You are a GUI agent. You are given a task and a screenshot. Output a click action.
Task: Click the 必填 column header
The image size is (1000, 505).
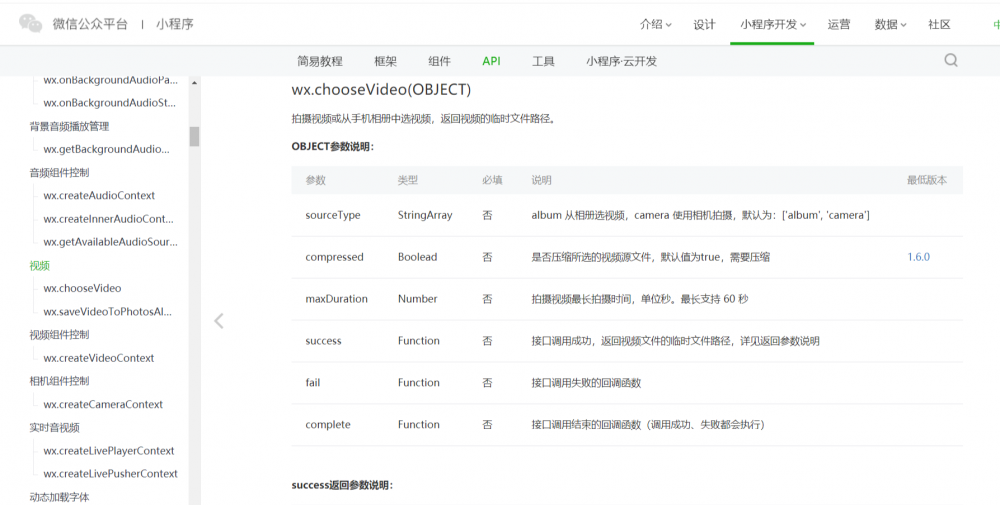tap(492, 180)
